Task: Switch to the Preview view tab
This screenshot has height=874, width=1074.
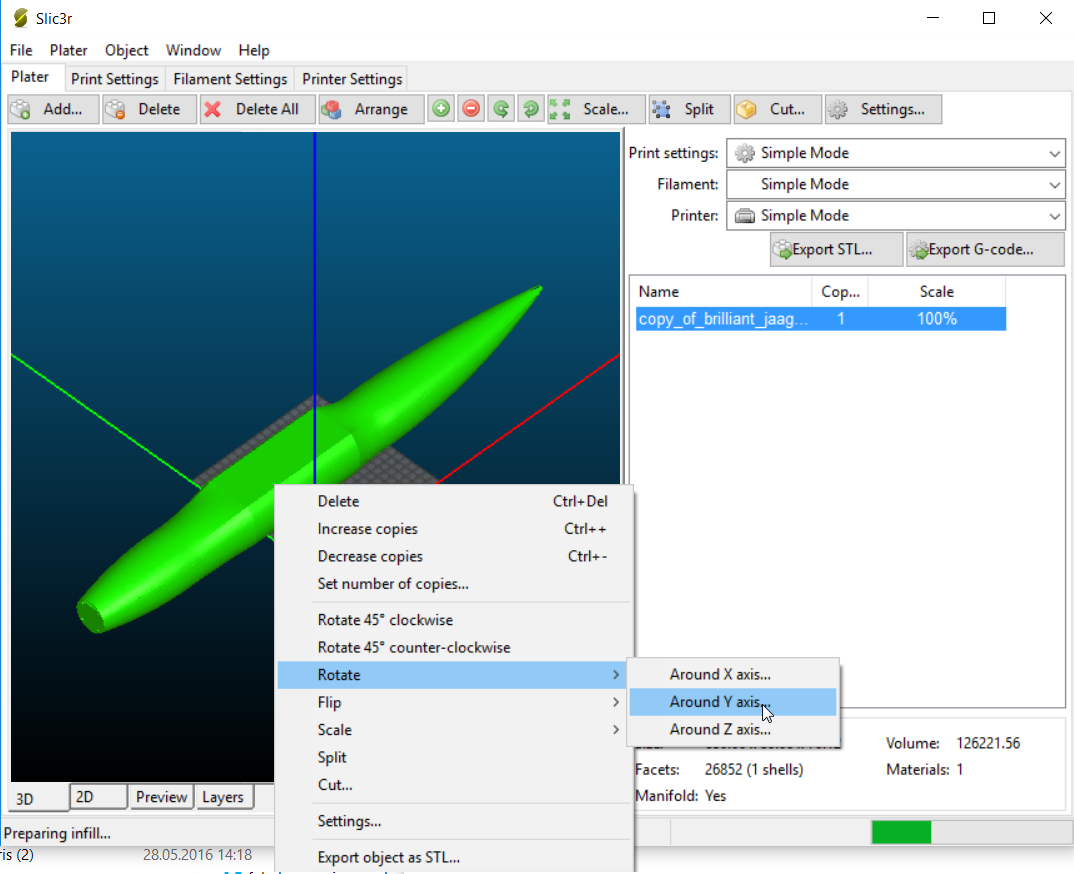Action: point(161,797)
